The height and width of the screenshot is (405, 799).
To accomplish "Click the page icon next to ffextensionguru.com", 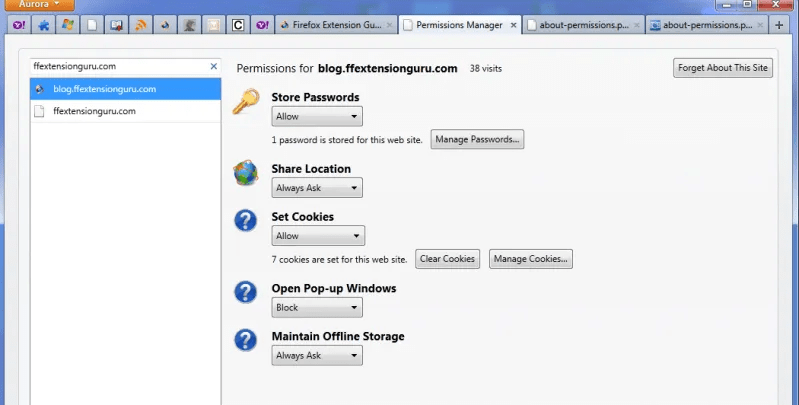I will (x=39, y=111).
